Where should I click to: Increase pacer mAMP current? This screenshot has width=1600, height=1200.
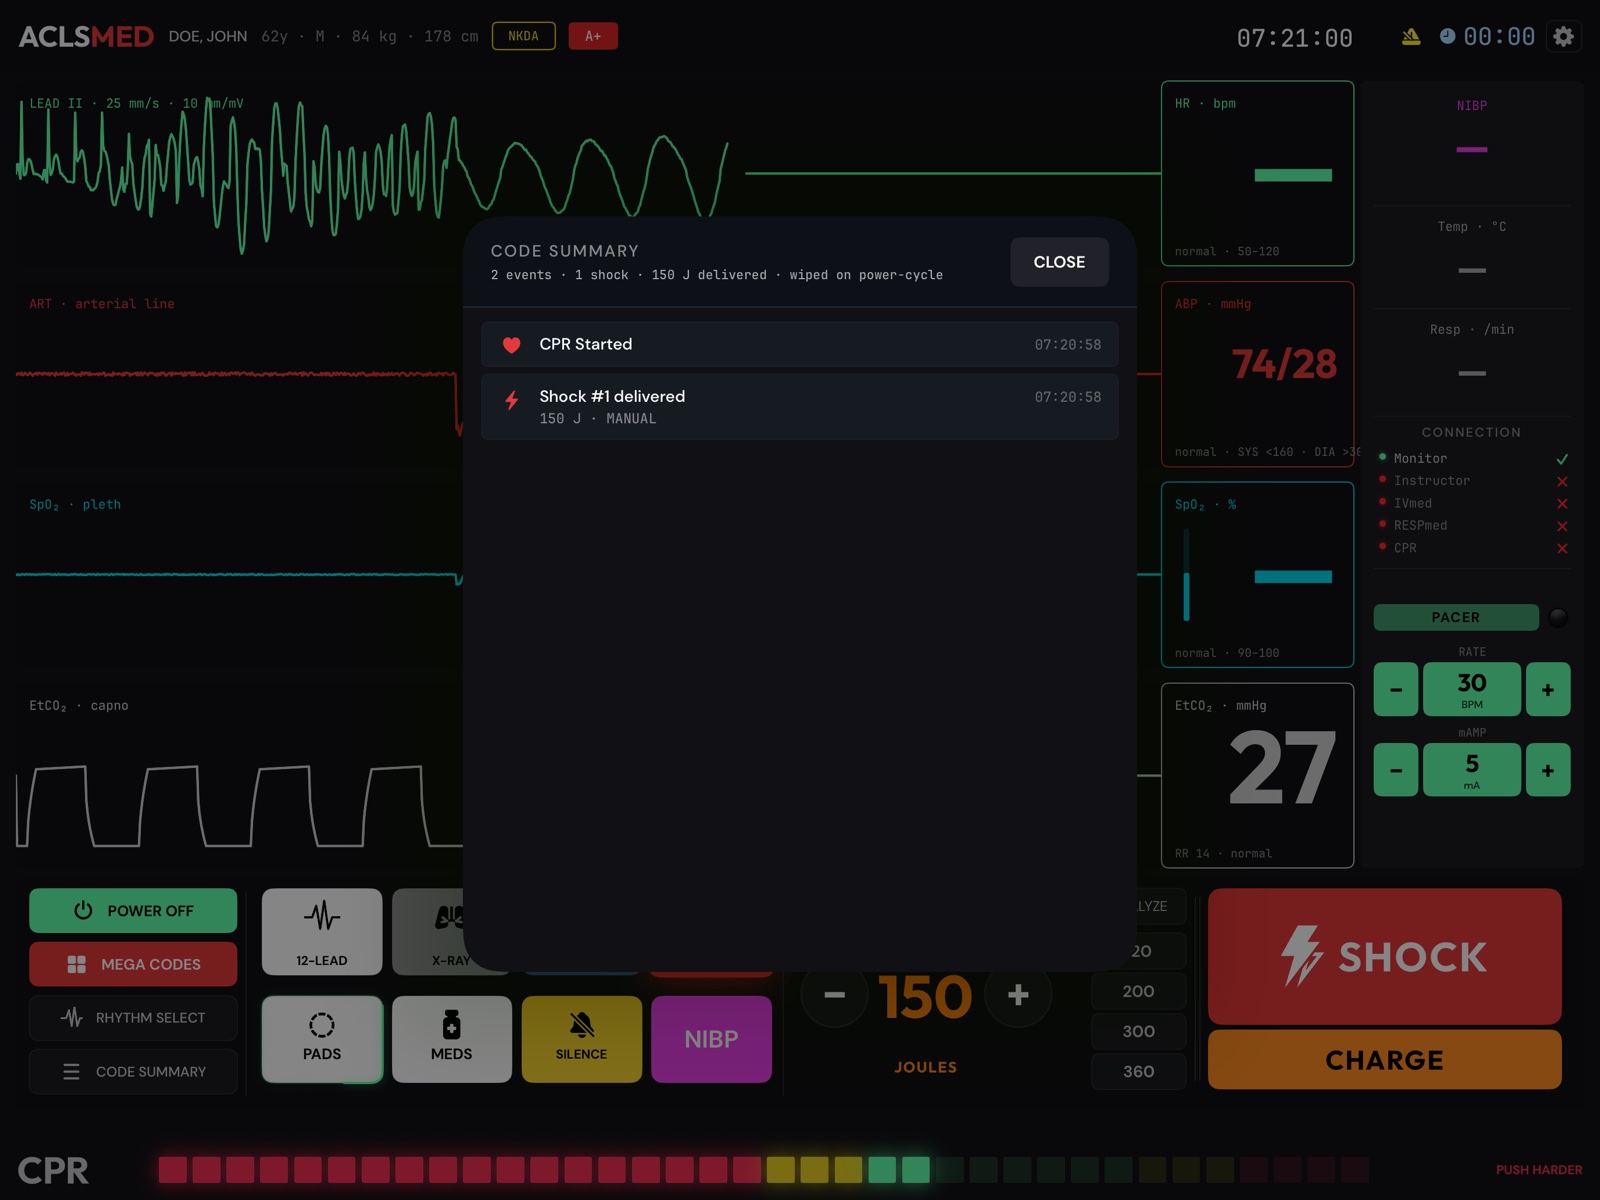[x=1548, y=770]
